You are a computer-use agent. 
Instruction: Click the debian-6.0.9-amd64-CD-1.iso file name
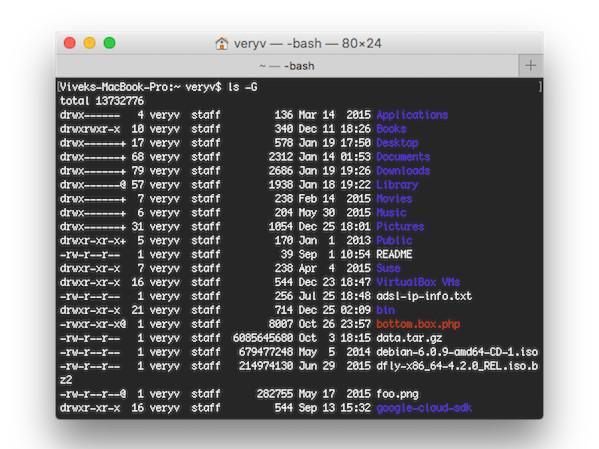[457, 352]
